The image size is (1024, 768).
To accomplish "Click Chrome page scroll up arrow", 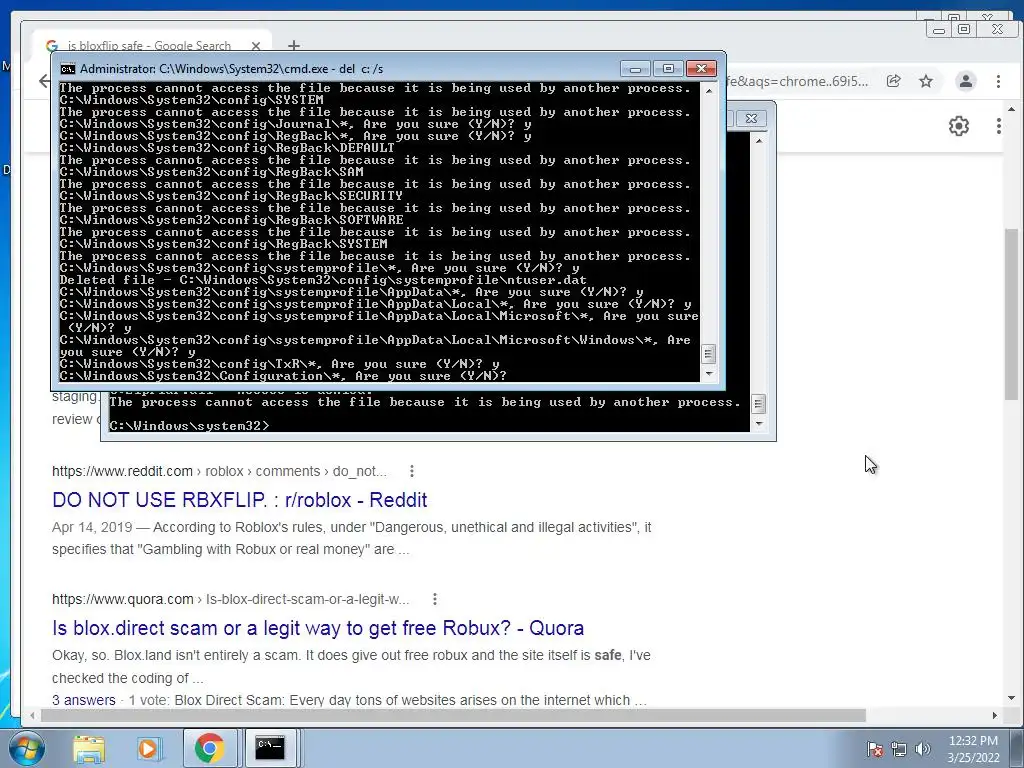I will (1012, 110).
